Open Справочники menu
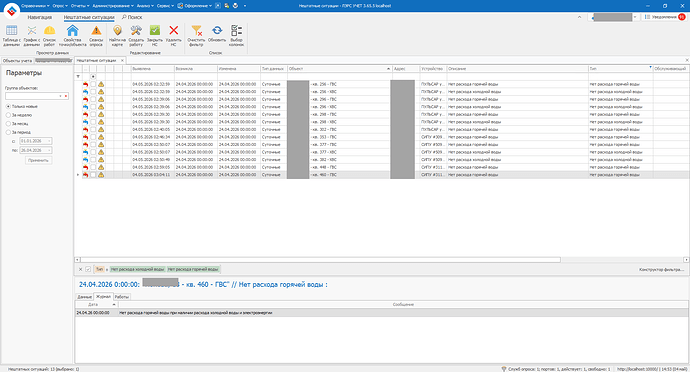Screen dimensions: 690x372 35,6
